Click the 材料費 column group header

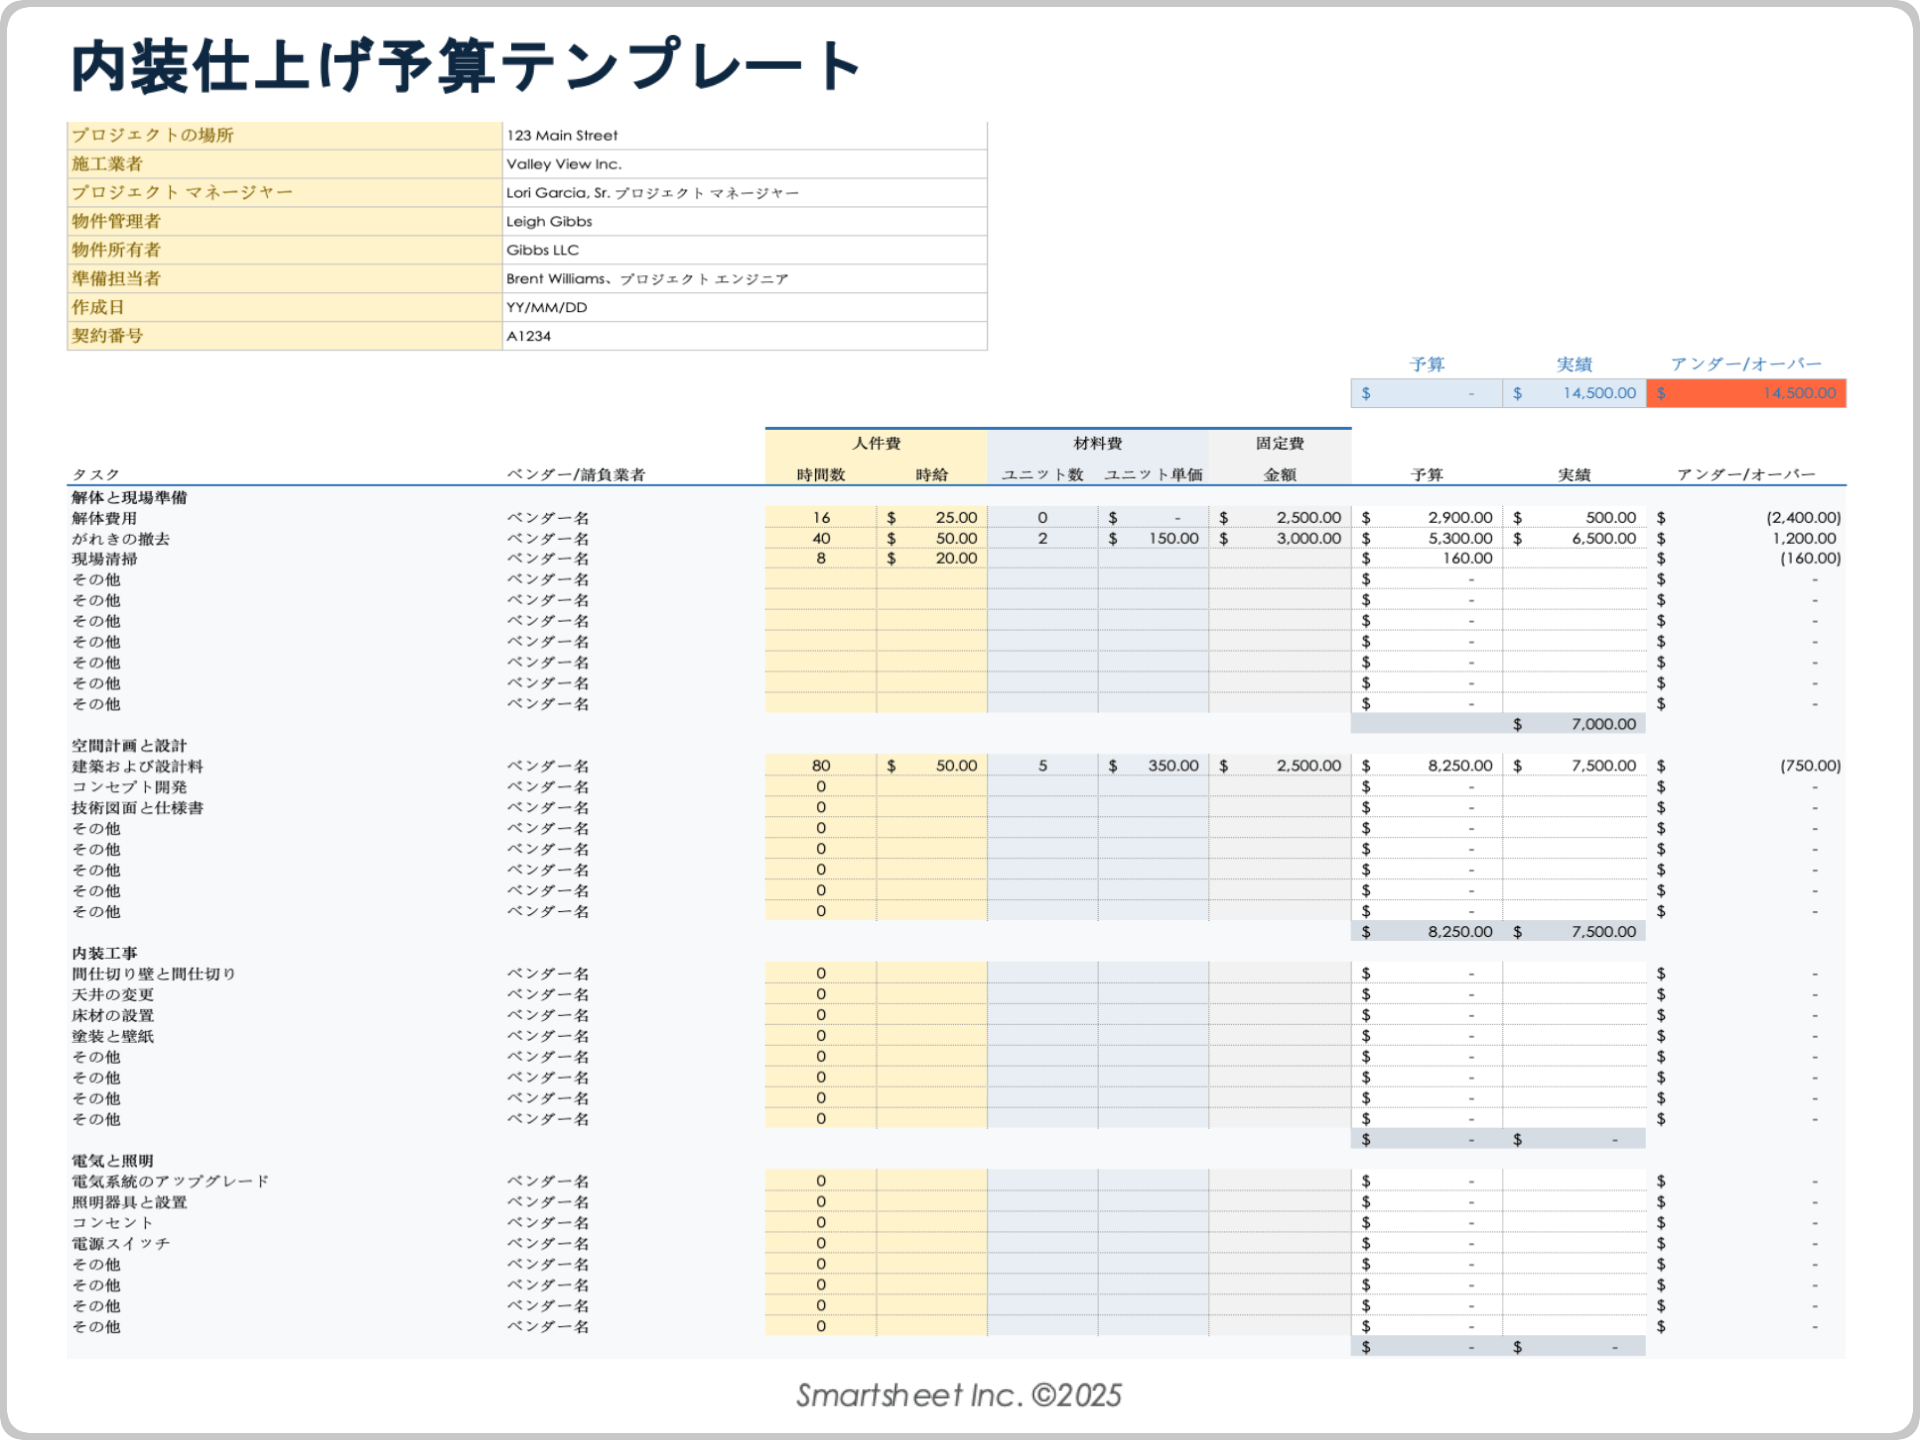point(1098,442)
